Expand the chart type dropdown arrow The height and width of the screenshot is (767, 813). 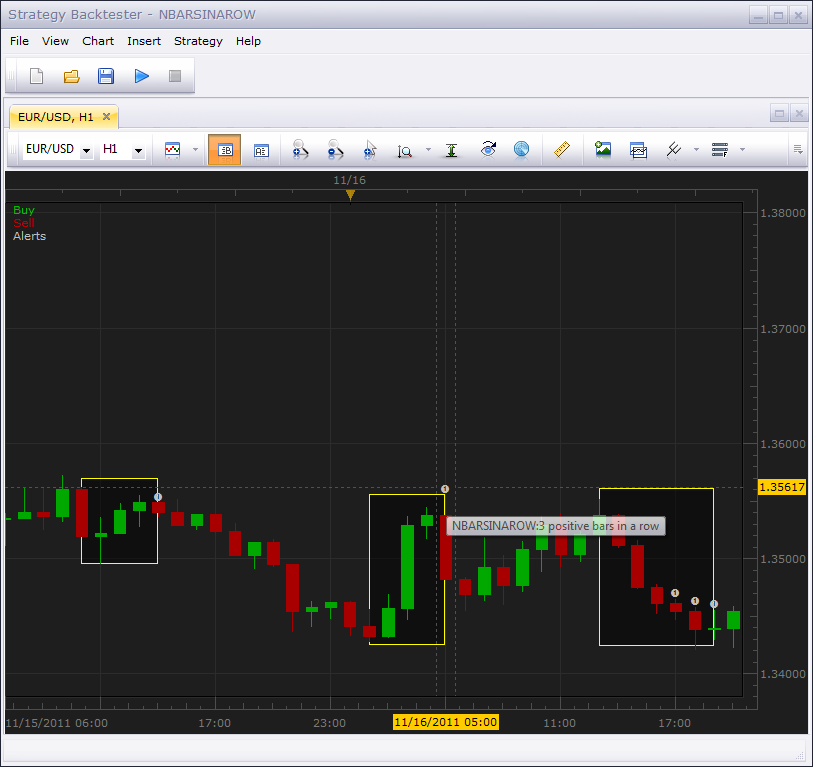[195, 149]
